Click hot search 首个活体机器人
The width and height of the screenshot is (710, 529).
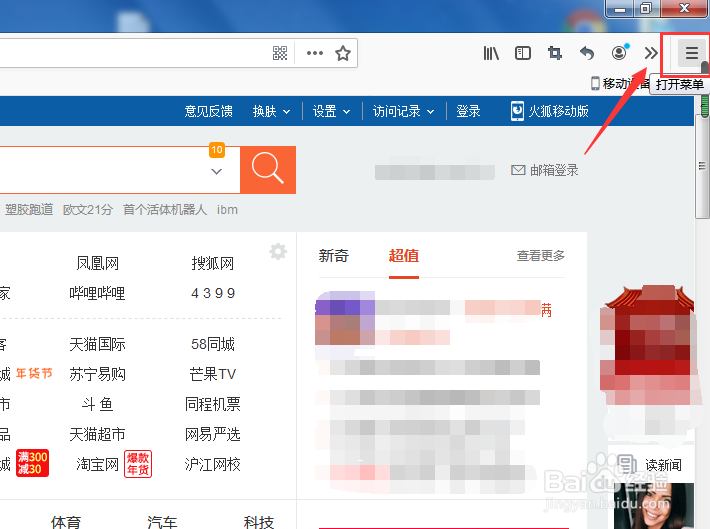point(165,210)
